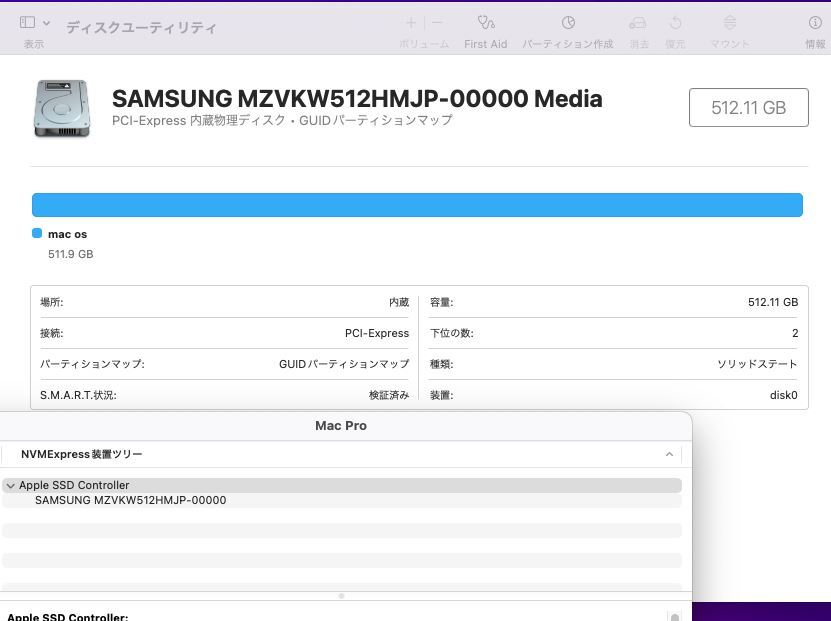Open the 表示 dropdown arrow
The image size is (831, 621).
point(44,21)
